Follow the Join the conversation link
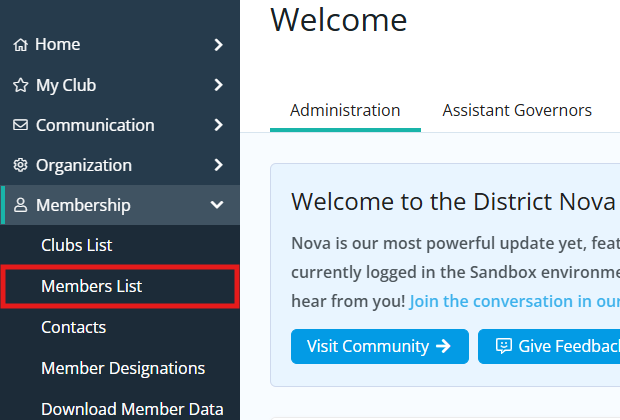The height and width of the screenshot is (420, 620). [x=515, y=301]
